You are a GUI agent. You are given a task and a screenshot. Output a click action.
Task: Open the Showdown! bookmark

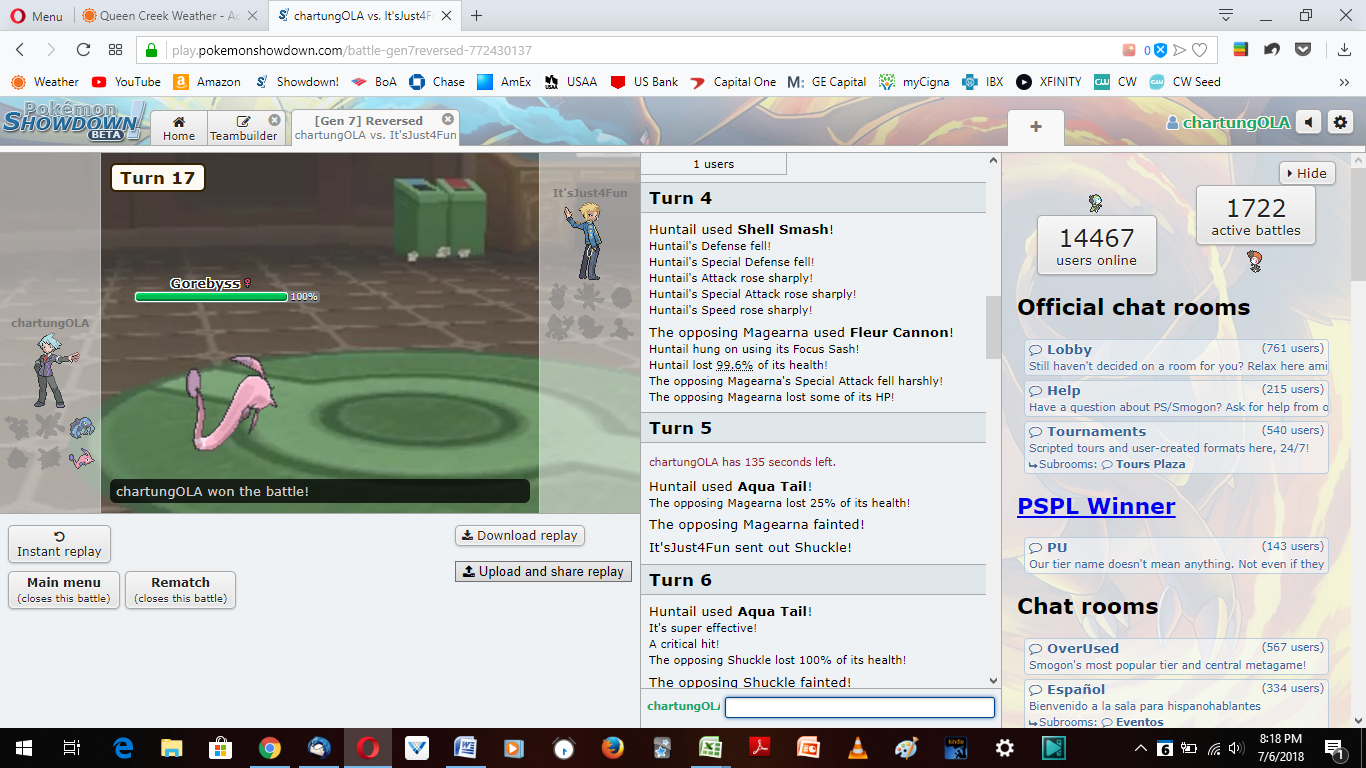pos(296,82)
